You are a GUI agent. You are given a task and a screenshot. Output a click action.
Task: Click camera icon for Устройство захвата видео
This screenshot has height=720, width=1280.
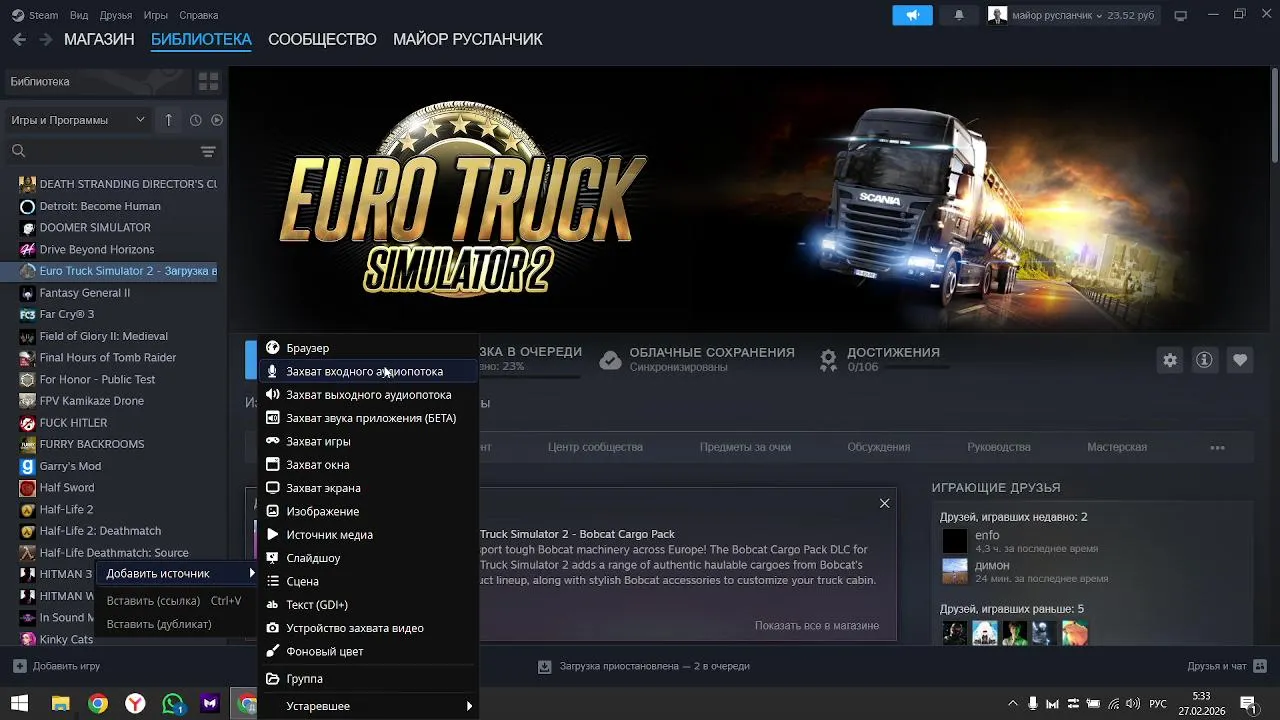coord(272,628)
